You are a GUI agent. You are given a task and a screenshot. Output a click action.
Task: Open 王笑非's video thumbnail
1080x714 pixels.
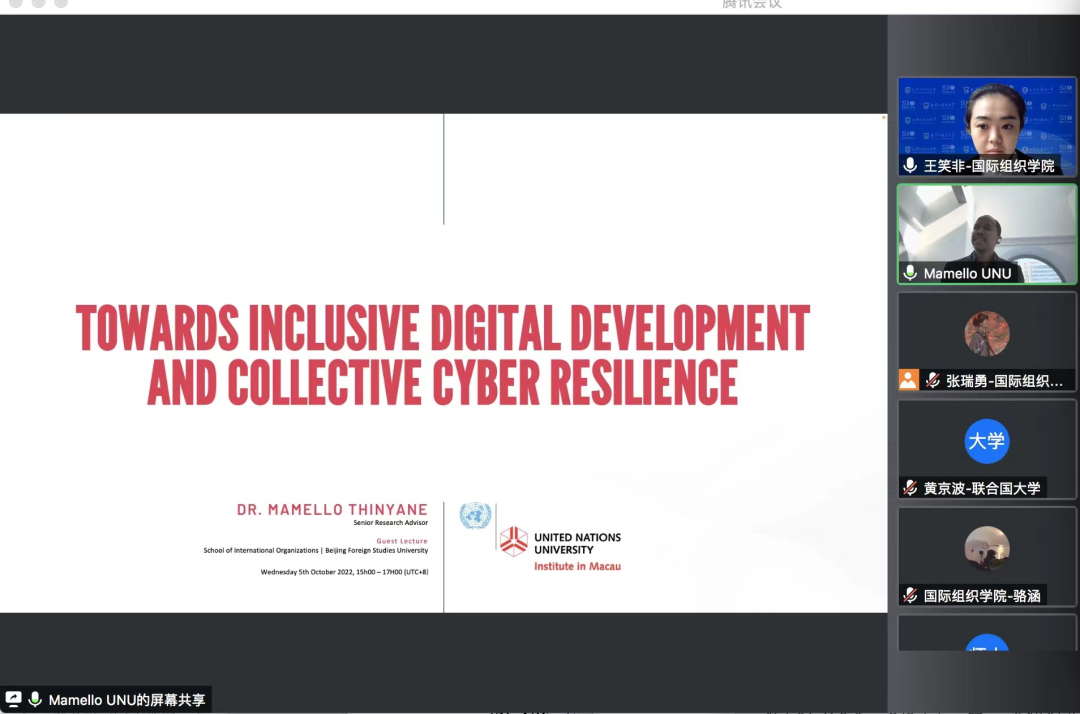986,118
